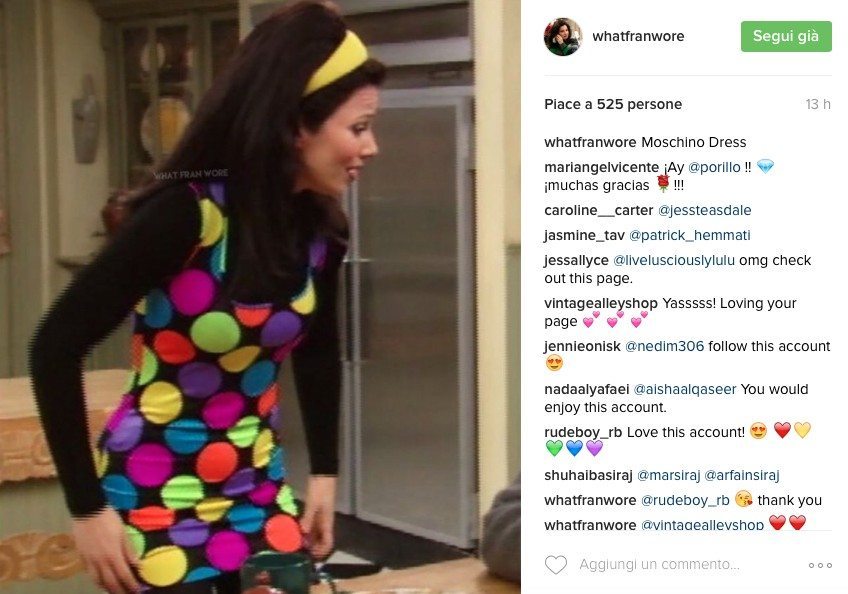The image size is (848, 594).
Task: Open the @aishaalqaseer mention
Action: pos(685,389)
